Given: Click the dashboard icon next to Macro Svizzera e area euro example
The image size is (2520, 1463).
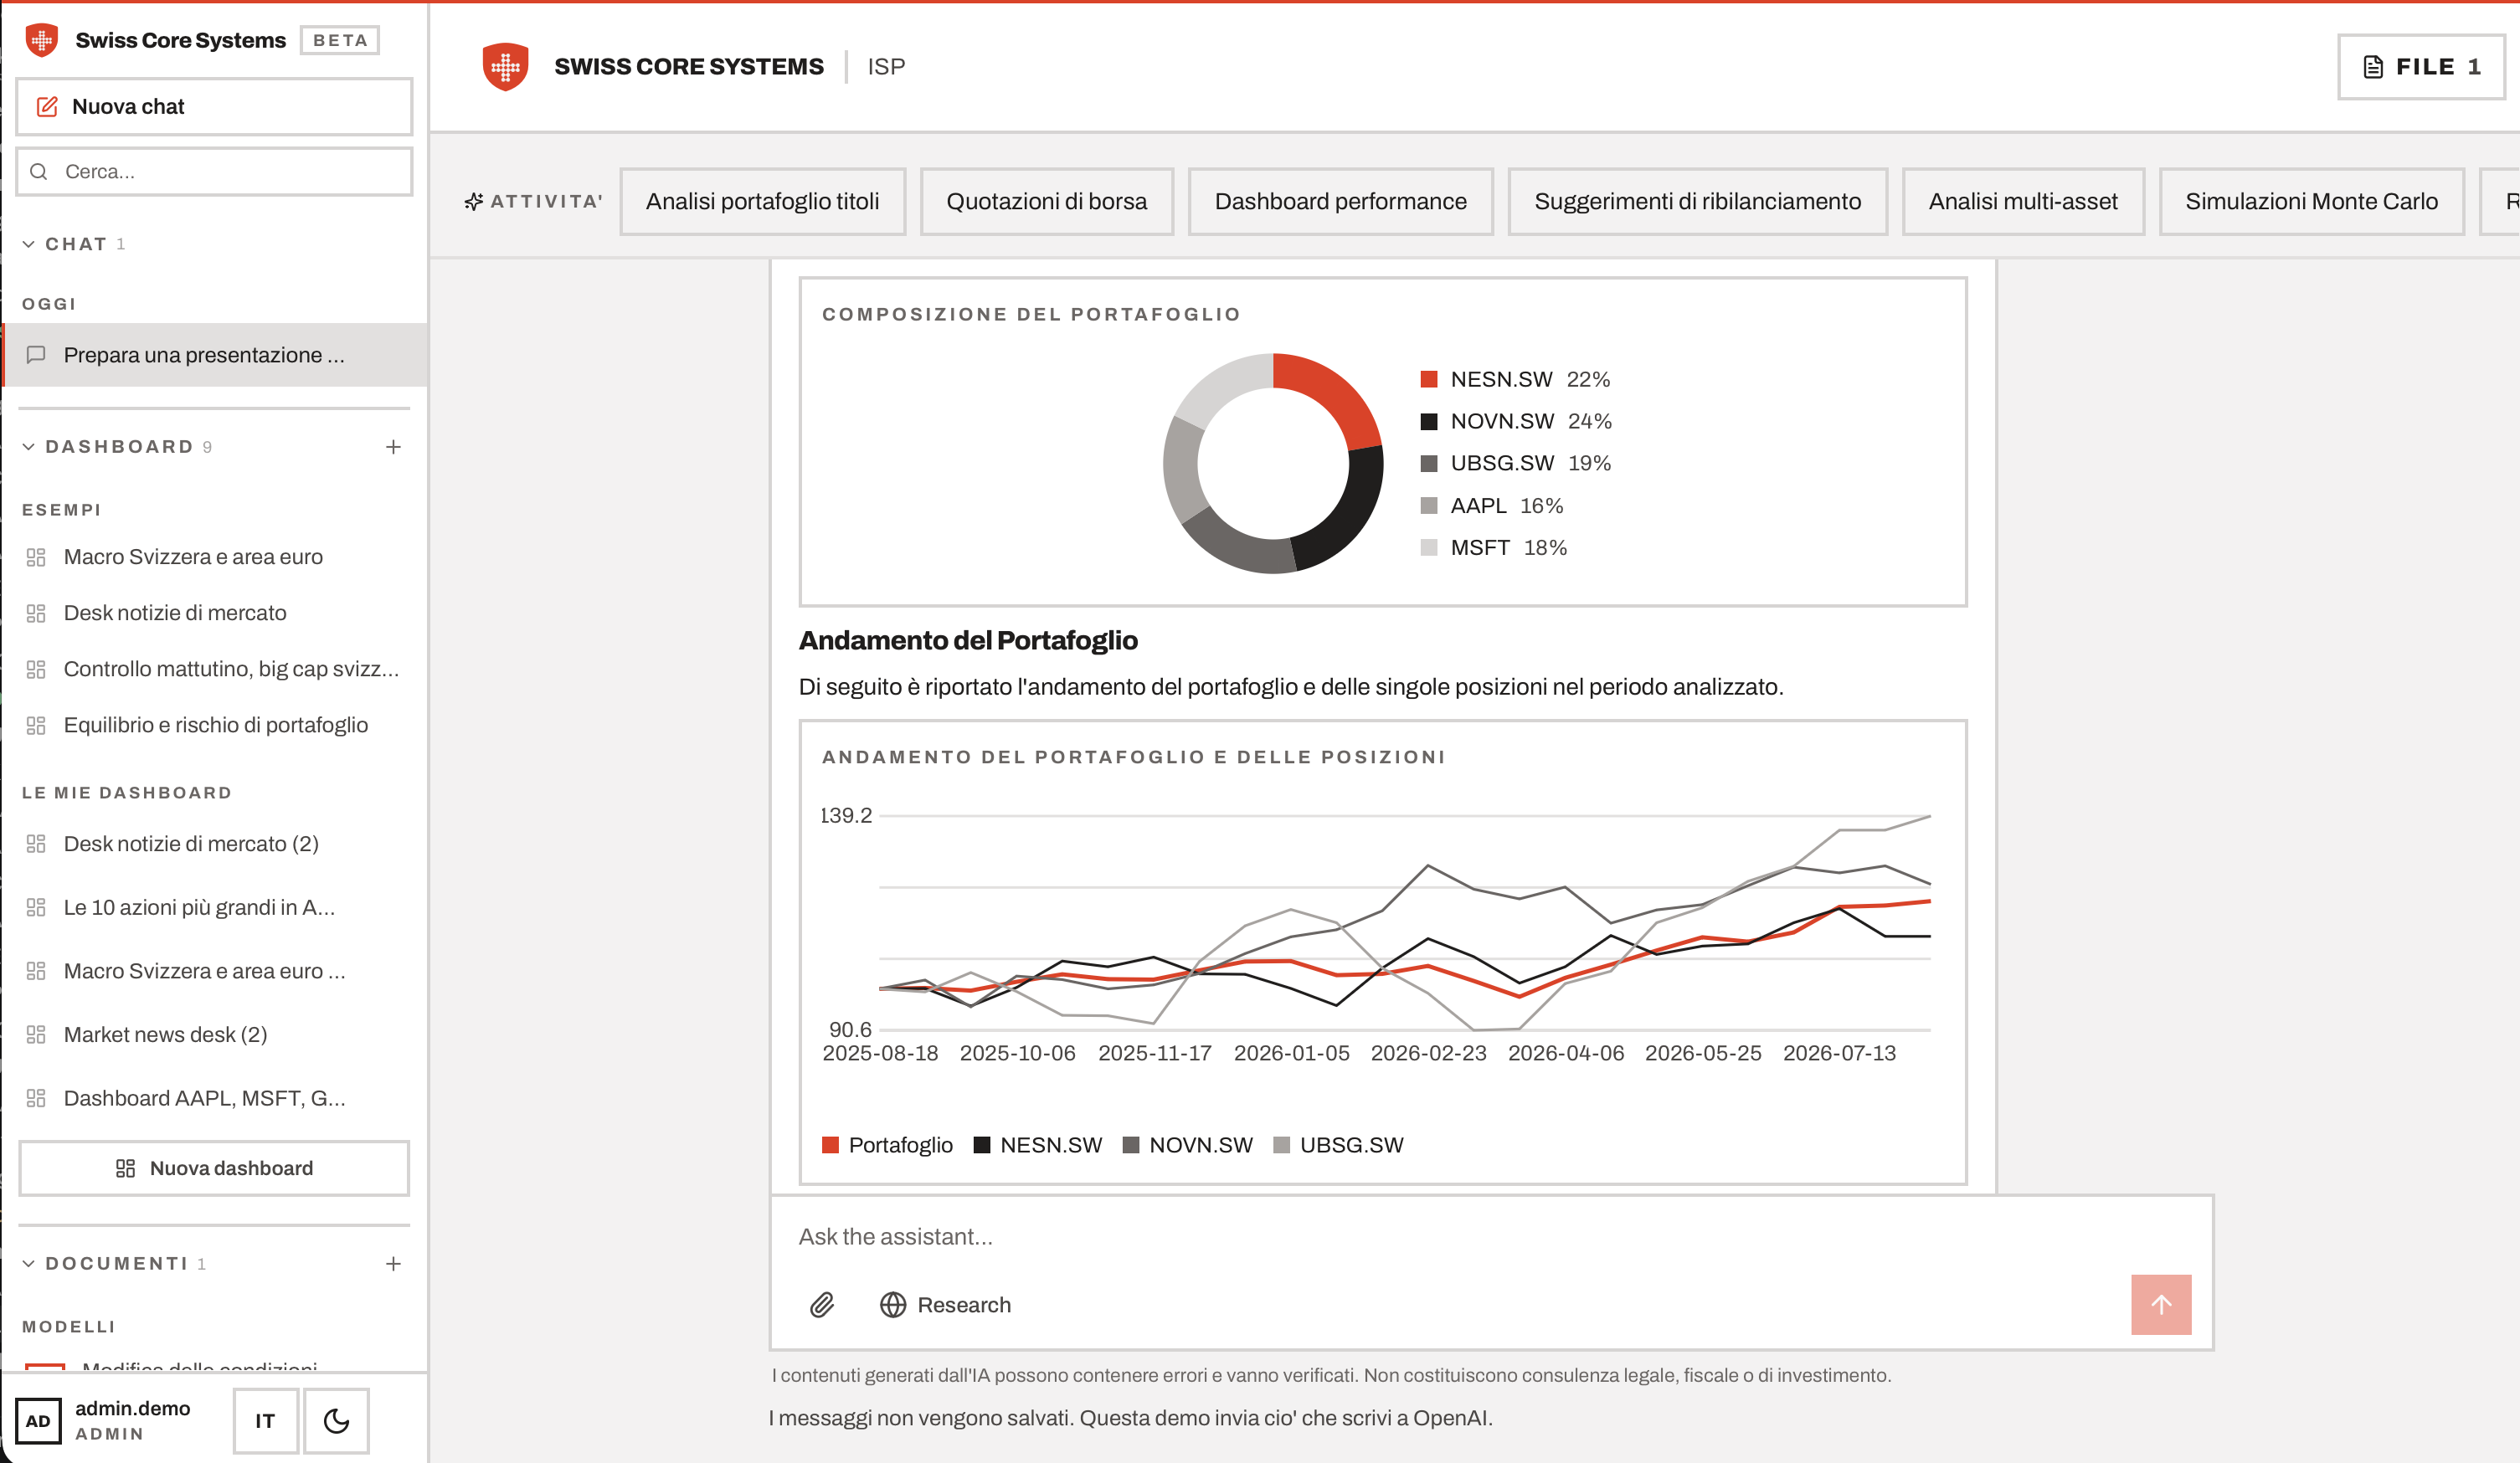Looking at the screenshot, I should 36,557.
